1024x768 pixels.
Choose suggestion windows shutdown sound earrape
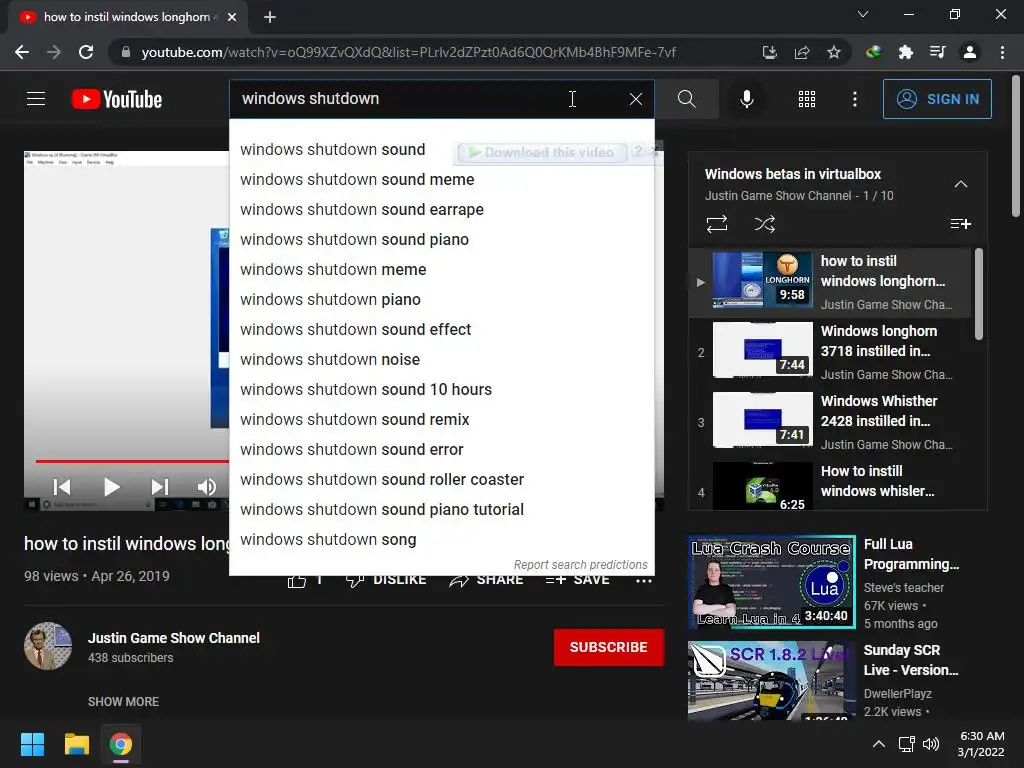tap(441, 210)
